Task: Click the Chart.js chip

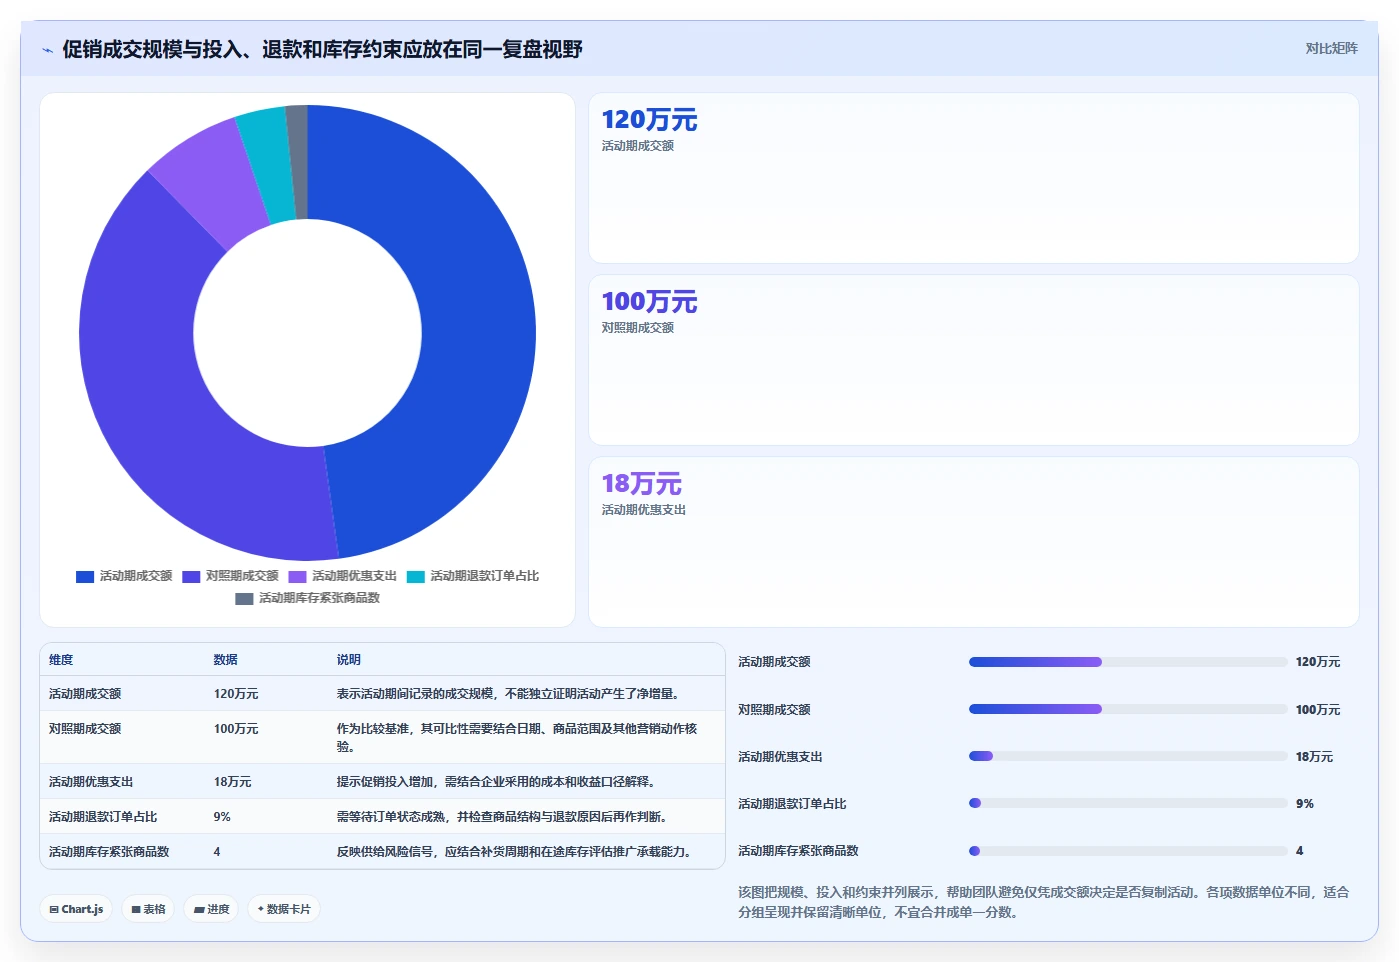Action: click(x=76, y=909)
